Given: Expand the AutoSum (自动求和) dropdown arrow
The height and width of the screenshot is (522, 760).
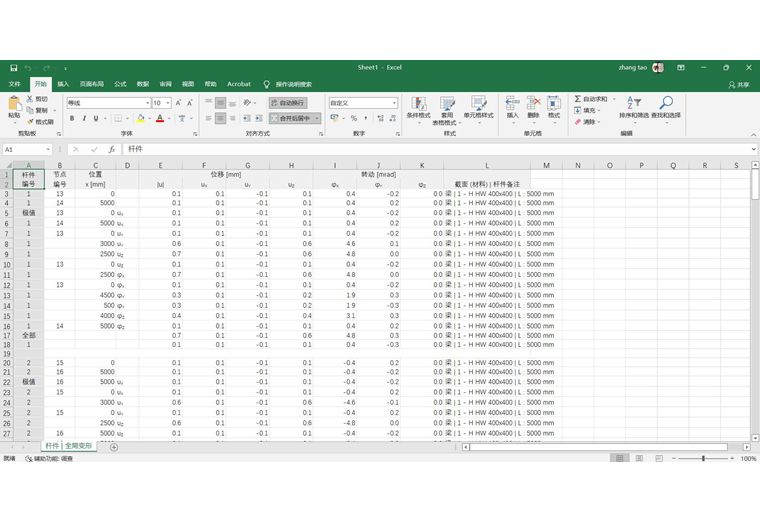Looking at the screenshot, I should coord(614,99).
